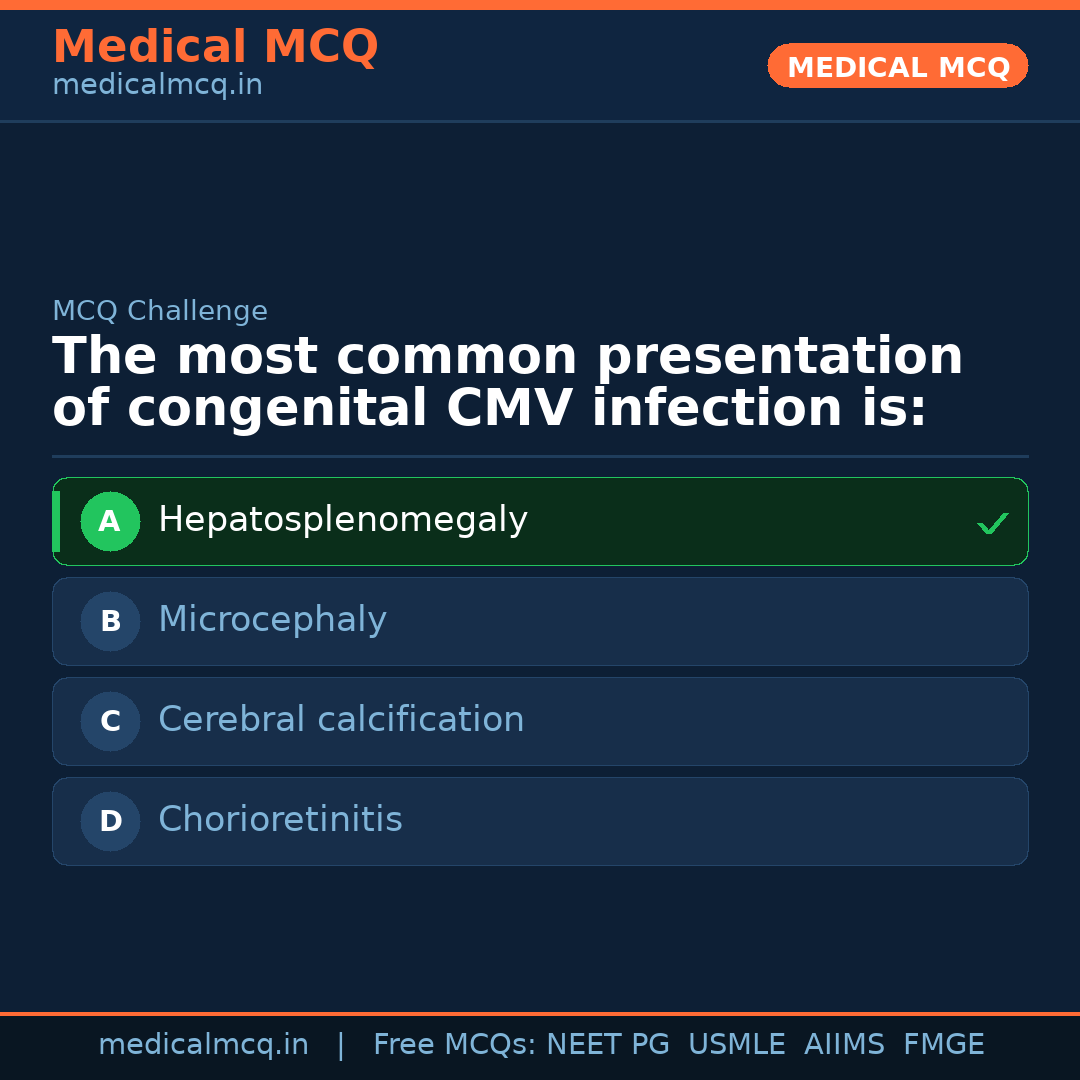This screenshot has width=1080, height=1080.
Task: Click the congenital CMV question heading
Action: pyautogui.click(x=507, y=383)
